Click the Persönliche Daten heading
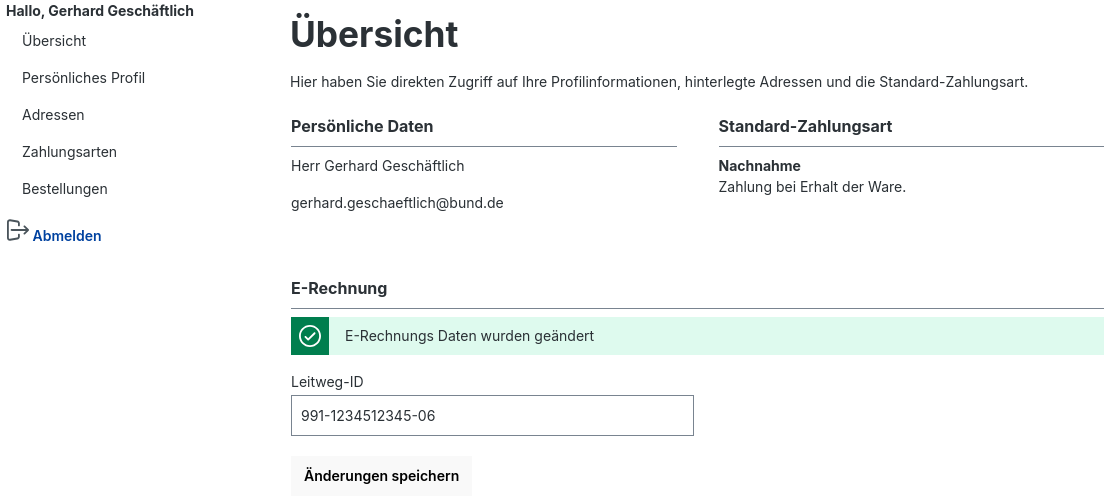The image size is (1113, 502). [x=362, y=126]
